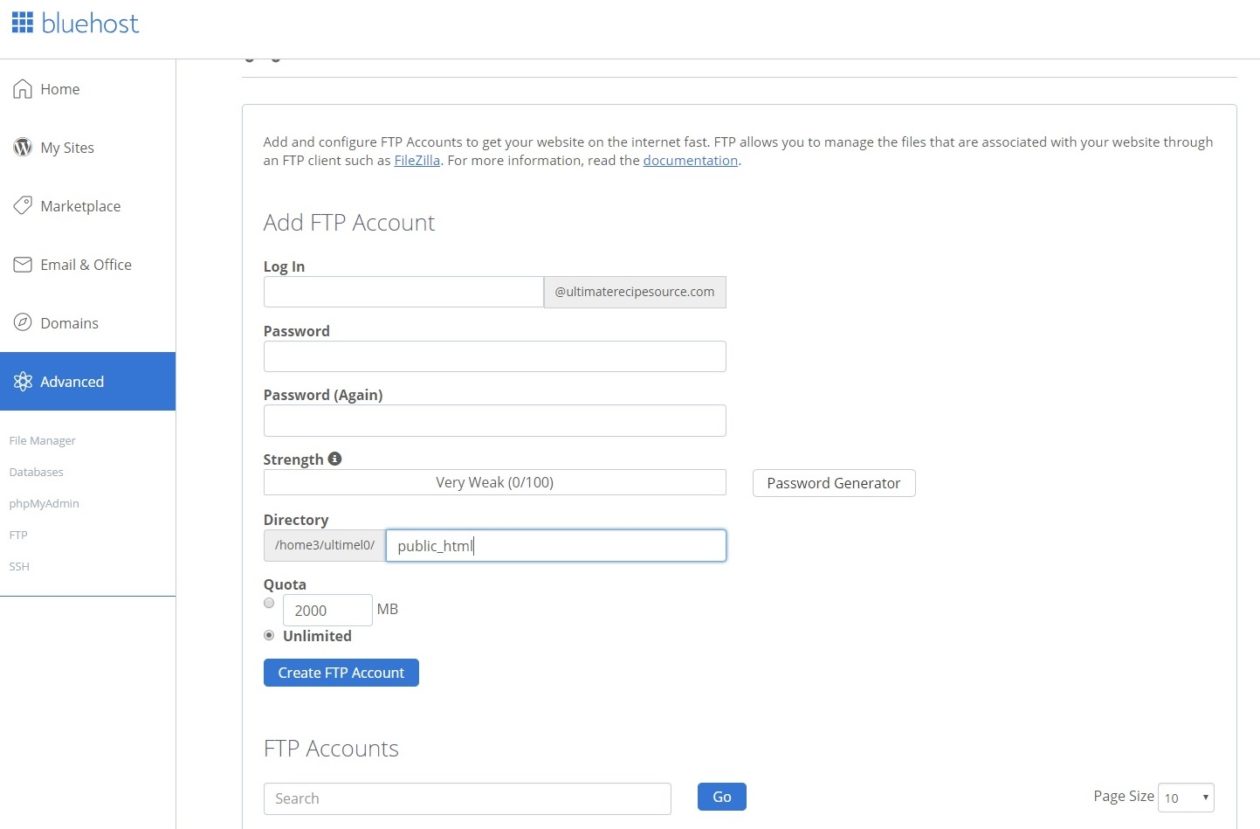The height and width of the screenshot is (829, 1260).
Task: Open File Manager from sidebar menu
Action: click(x=41, y=440)
